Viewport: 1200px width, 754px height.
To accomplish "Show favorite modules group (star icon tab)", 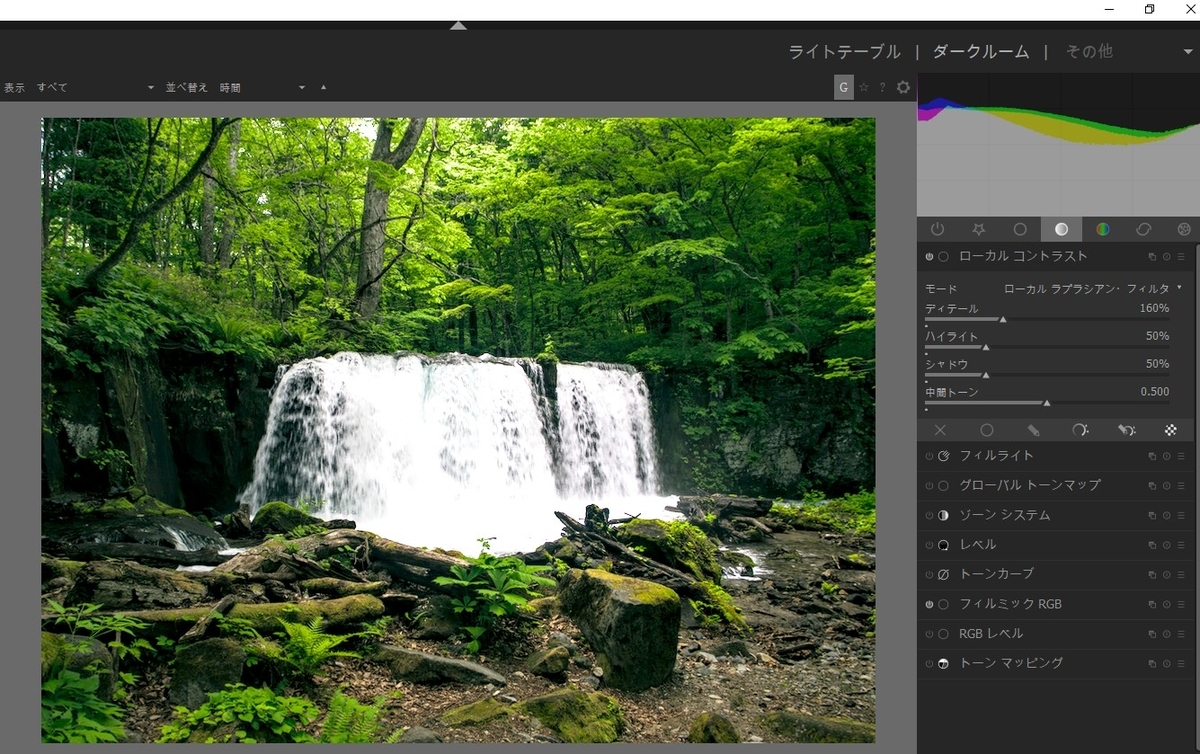I will point(979,229).
